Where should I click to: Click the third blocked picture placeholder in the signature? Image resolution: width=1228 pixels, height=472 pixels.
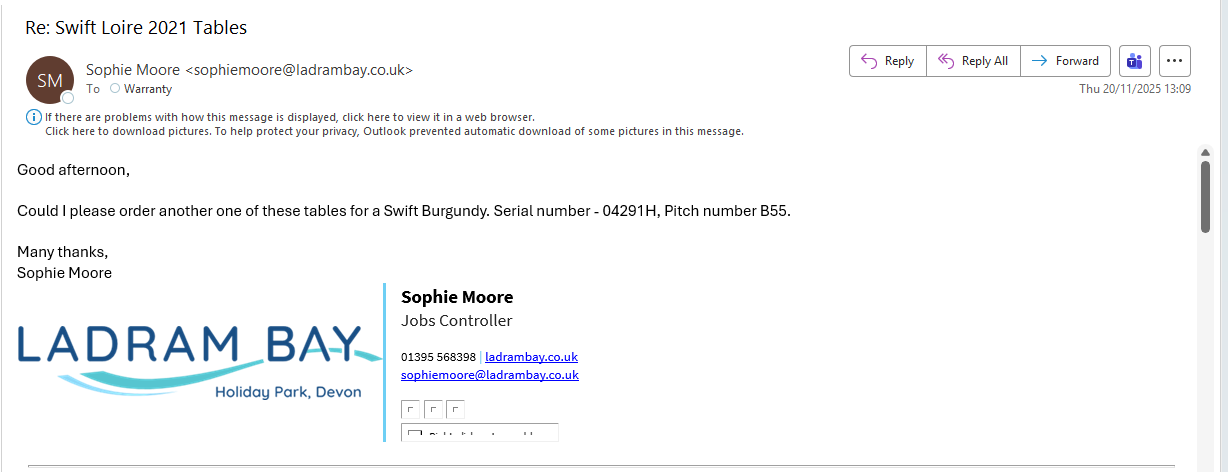click(455, 410)
